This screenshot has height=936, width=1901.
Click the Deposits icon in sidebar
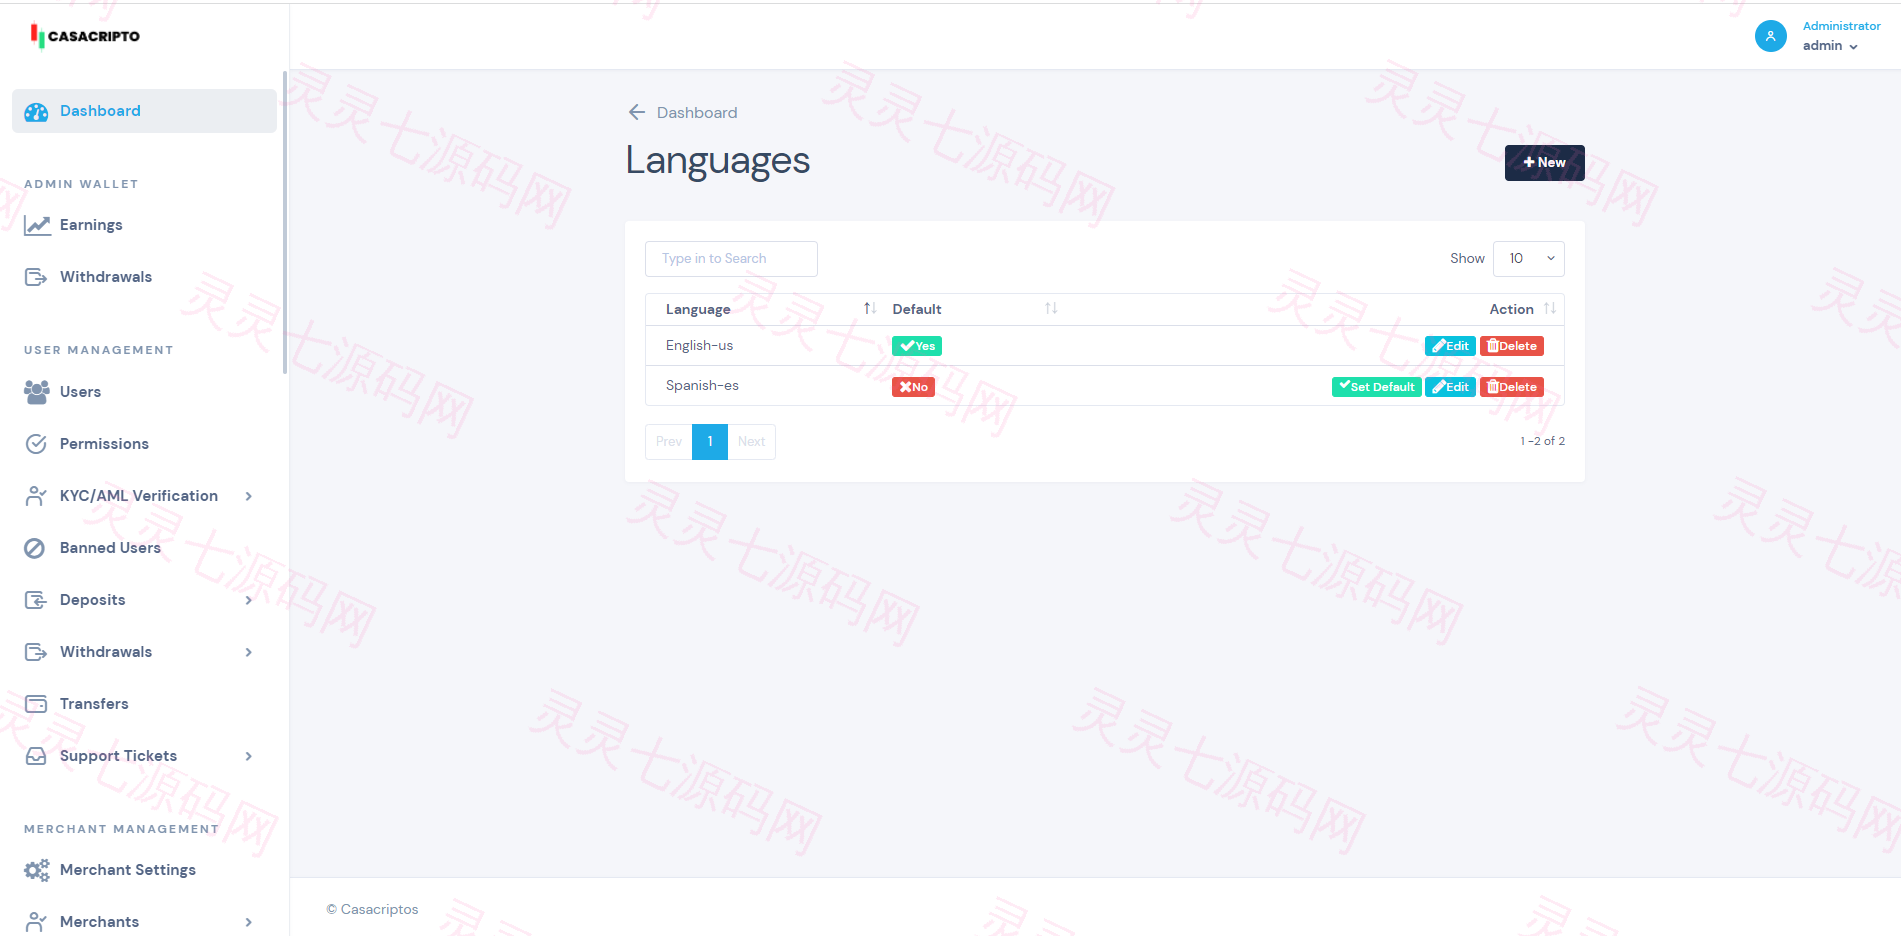[x=36, y=600]
